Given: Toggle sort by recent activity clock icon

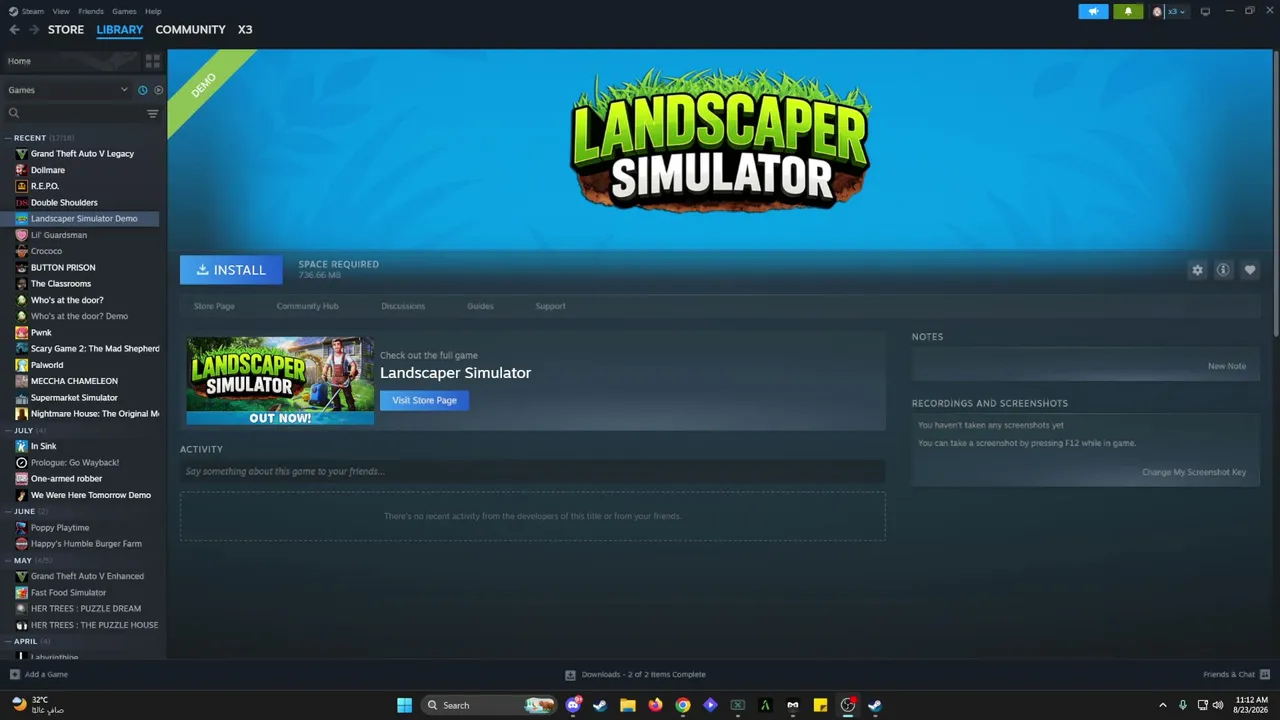Looking at the screenshot, I should point(142,90).
